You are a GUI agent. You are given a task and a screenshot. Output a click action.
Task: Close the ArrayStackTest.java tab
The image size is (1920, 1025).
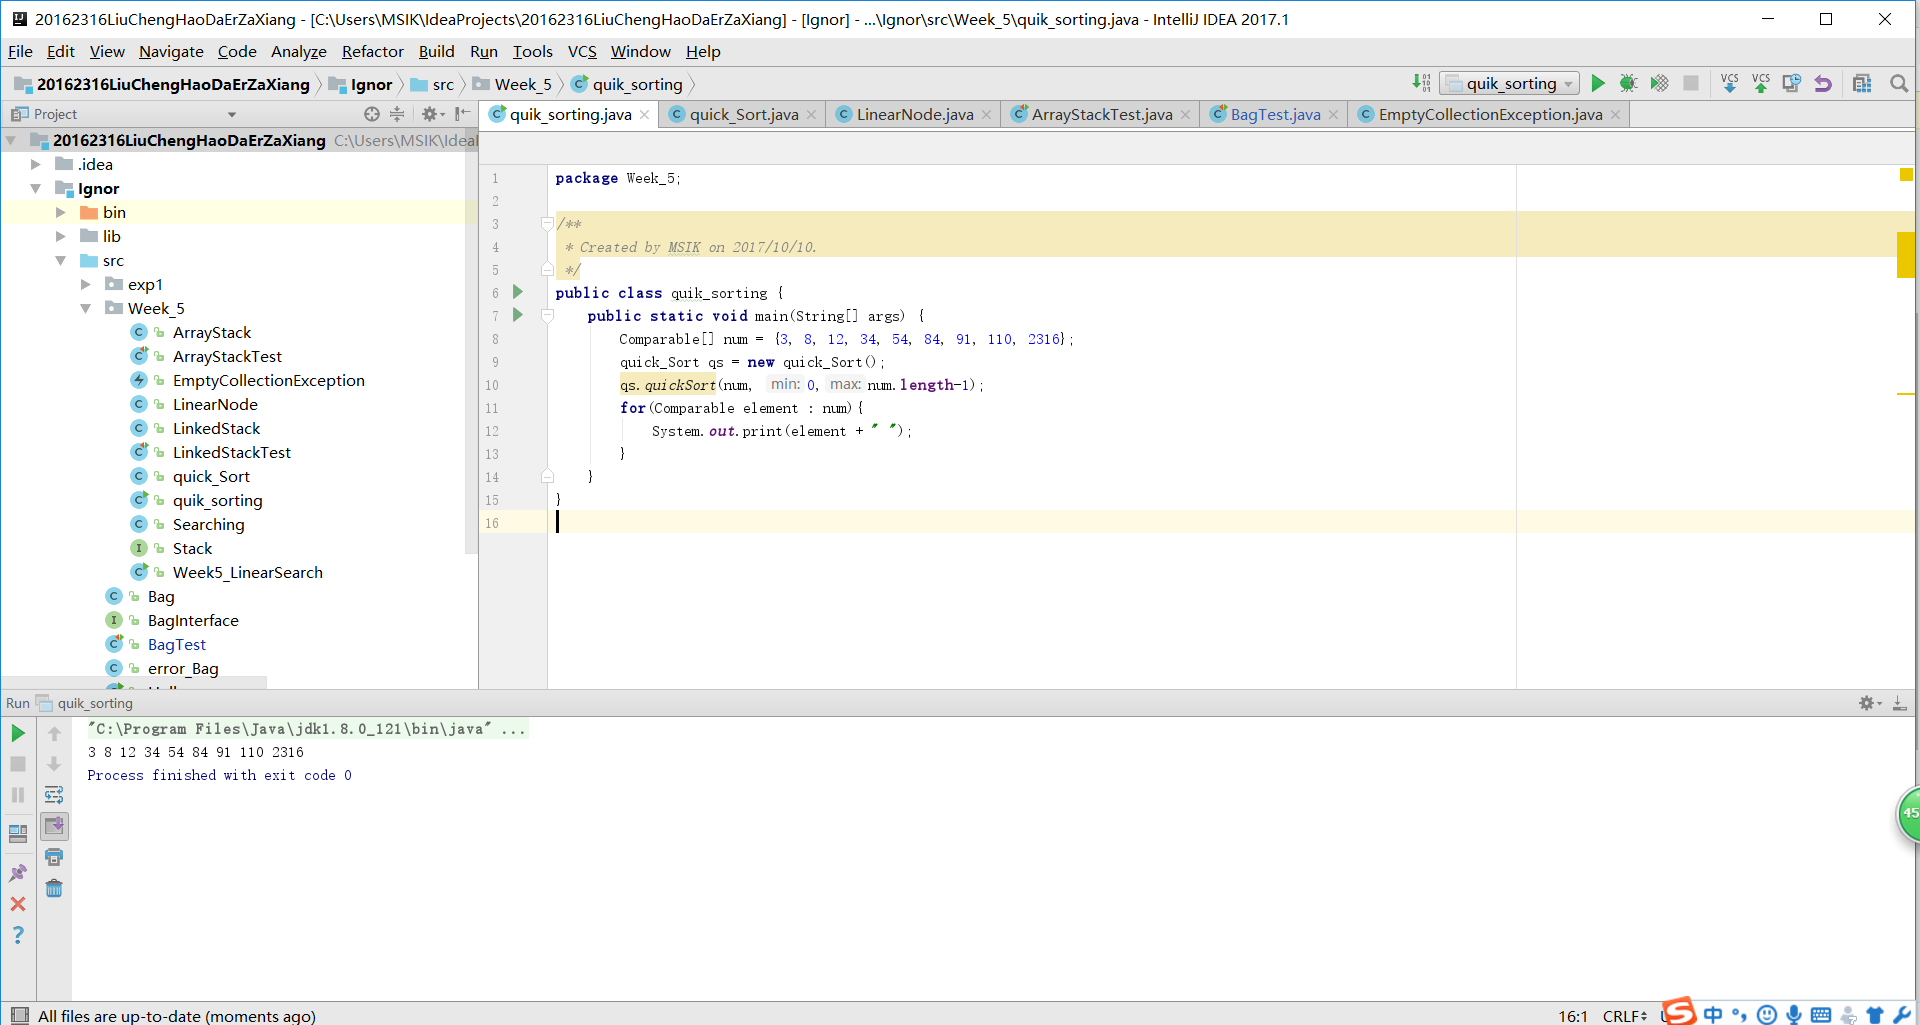point(1185,115)
